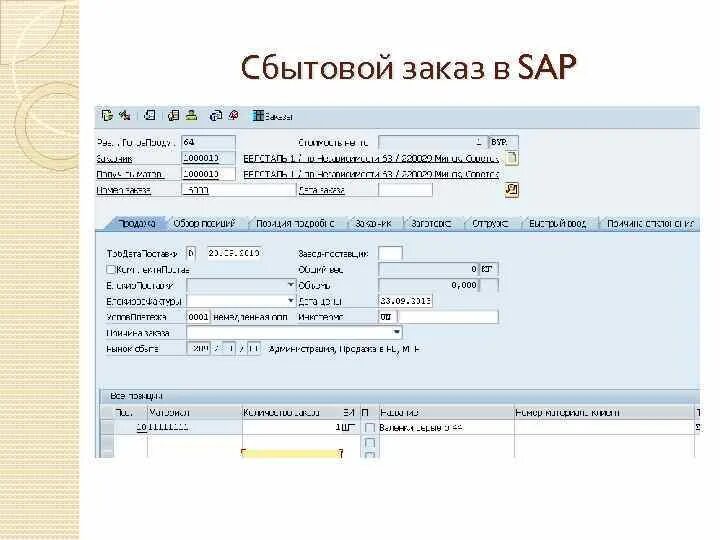Viewport: 720px width, 540px height.
Task: Click the Номер заказа input field
Action: click(x=238, y=190)
